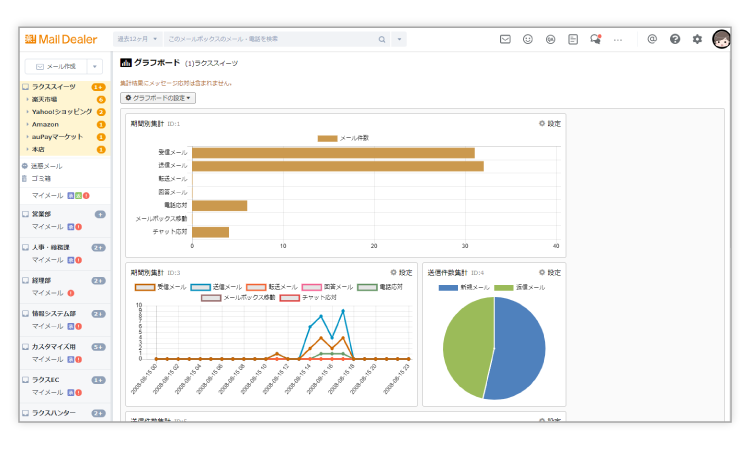Expand the Yahoo!ショッピング folder arrow
The width and height of the screenshot is (750, 450).
click(x=27, y=112)
